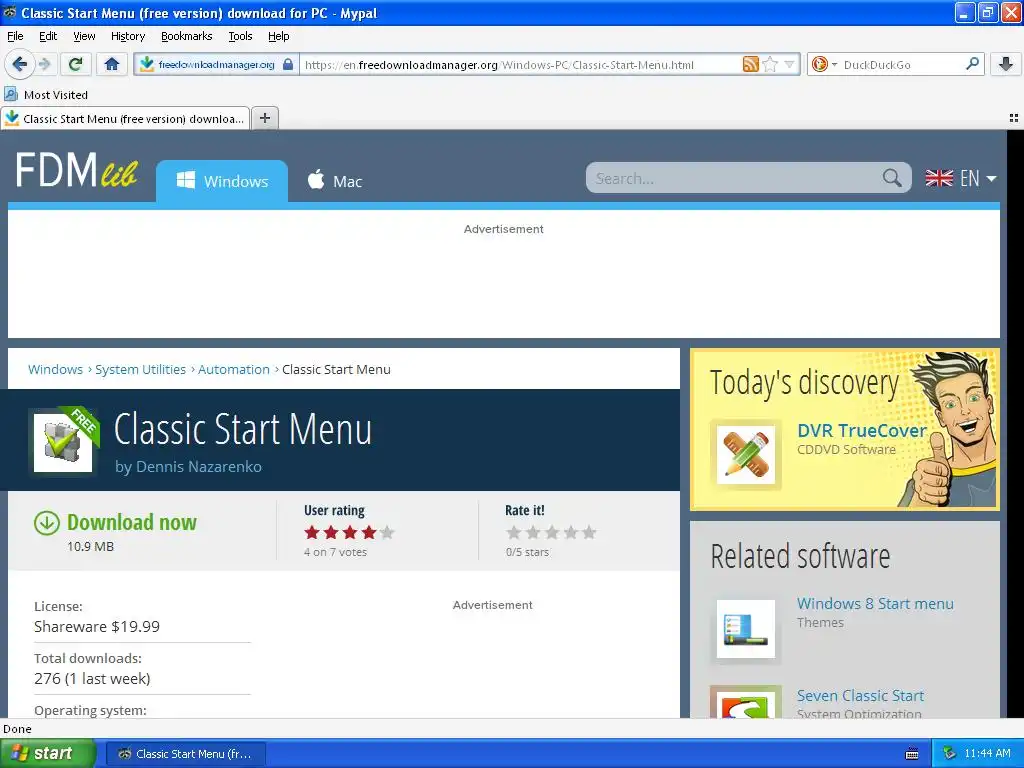The height and width of the screenshot is (768, 1024).
Task: Open the History menu
Action: pyautogui.click(x=128, y=36)
